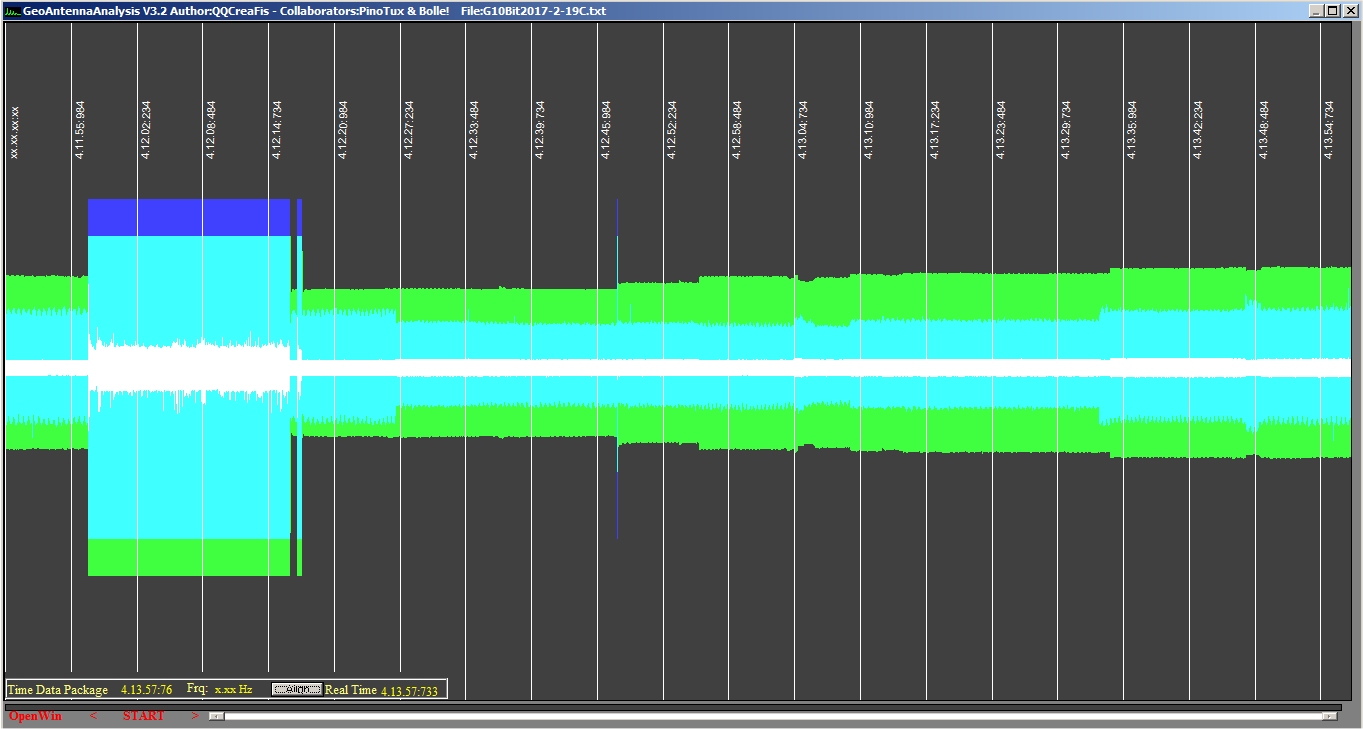
Task: Click the scrollbar right arrow
Action: click(x=1329, y=716)
